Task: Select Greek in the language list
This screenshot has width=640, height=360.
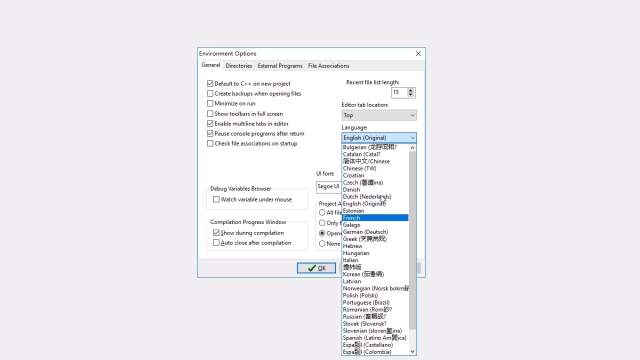Action: [375, 239]
